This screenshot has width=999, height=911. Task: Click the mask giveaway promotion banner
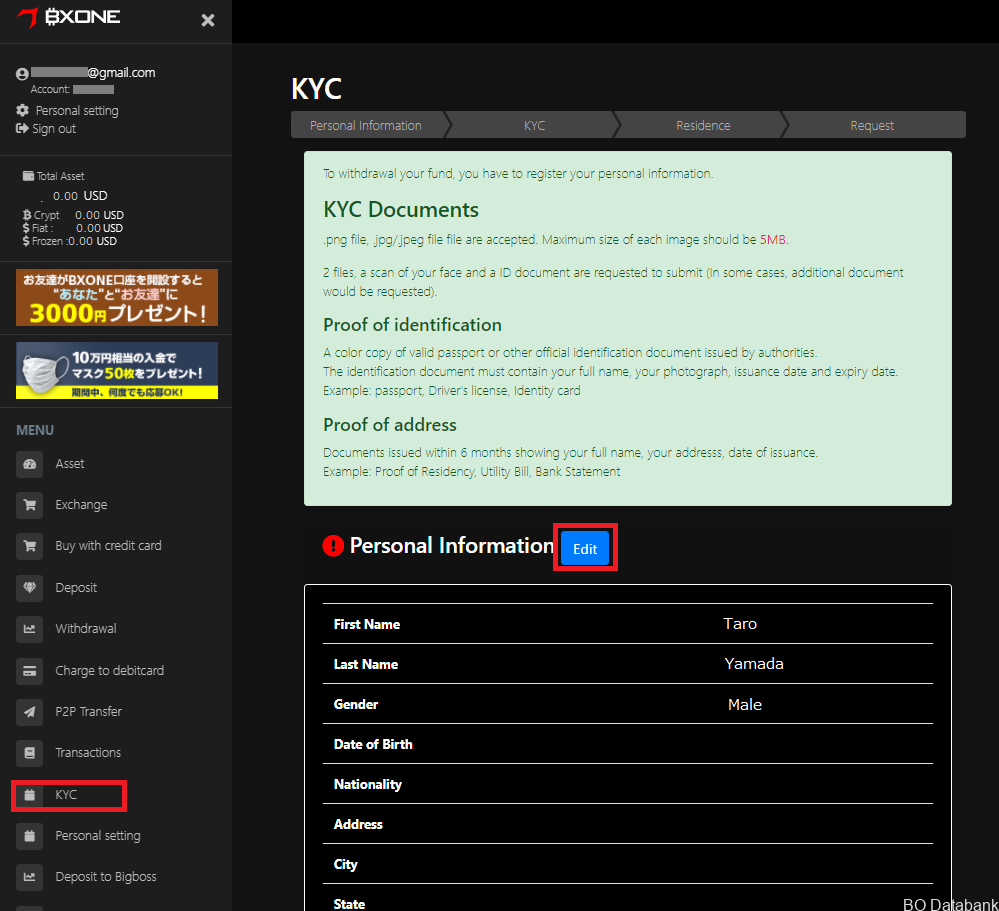coord(116,370)
